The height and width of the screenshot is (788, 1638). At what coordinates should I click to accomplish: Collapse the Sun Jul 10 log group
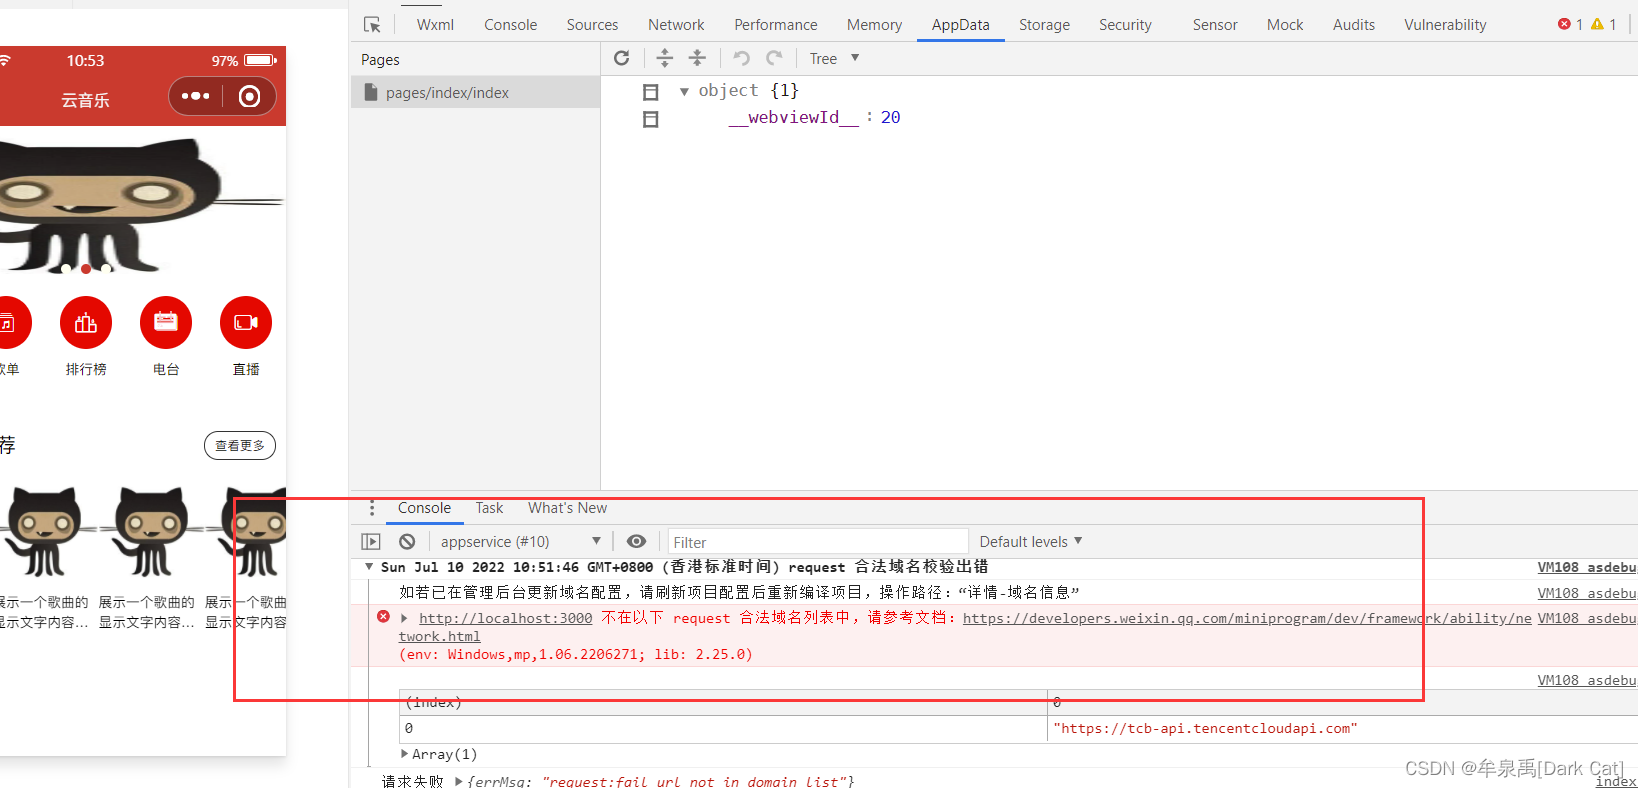coord(369,566)
